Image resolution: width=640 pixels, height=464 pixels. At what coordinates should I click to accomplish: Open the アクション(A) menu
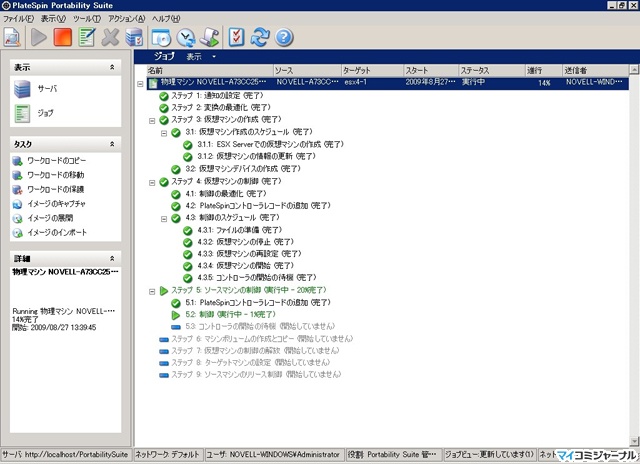pyautogui.click(x=127, y=18)
